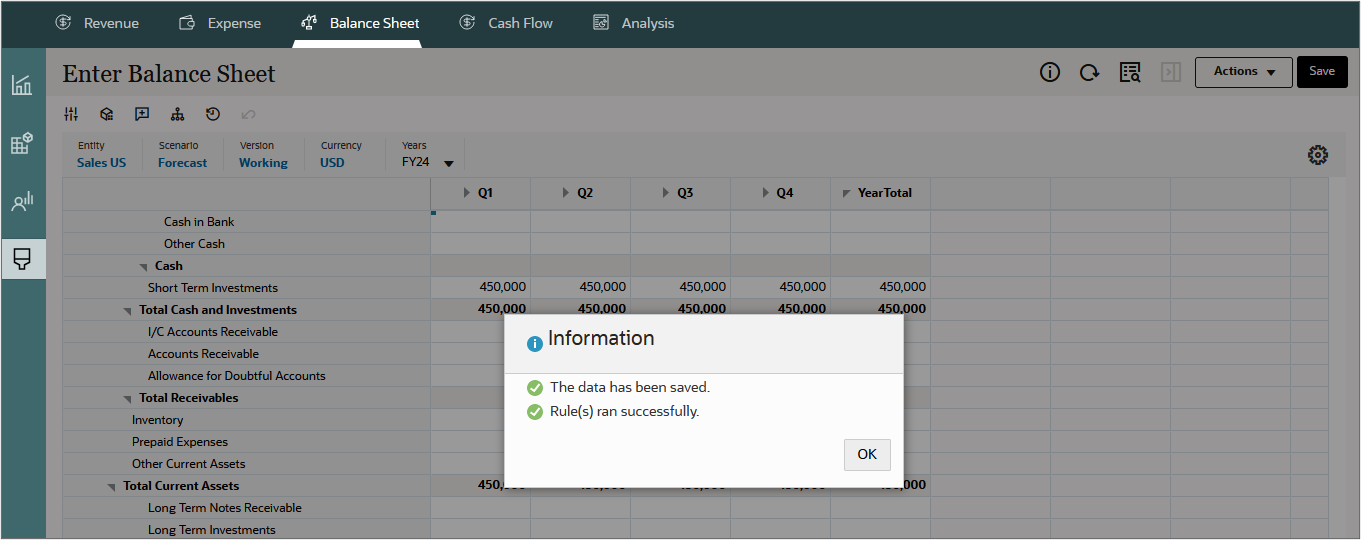Collapse the YearTotal column
Image resolution: width=1361 pixels, height=540 pixels.
click(x=847, y=193)
